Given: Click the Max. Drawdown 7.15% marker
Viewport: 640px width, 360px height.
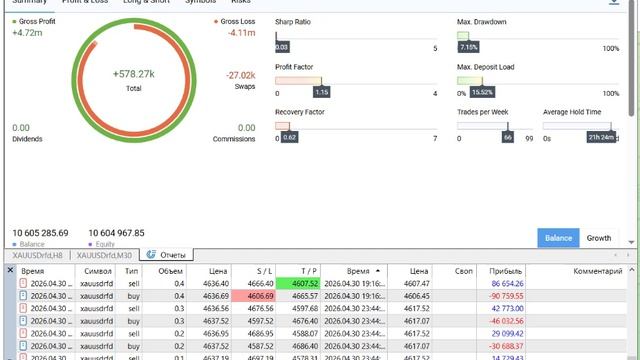Looking at the screenshot, I should [468, 47].
